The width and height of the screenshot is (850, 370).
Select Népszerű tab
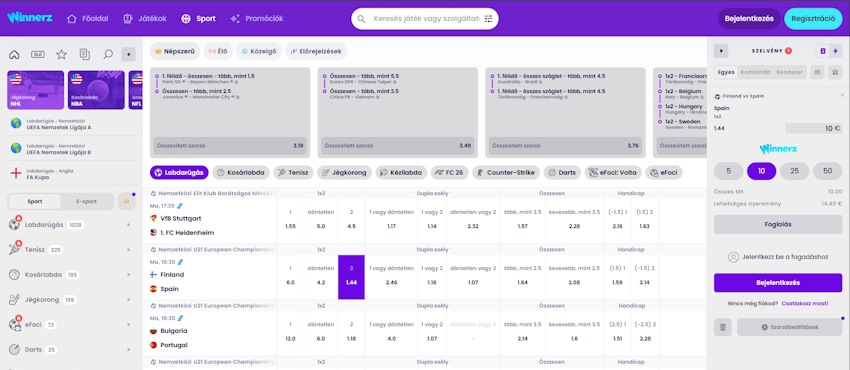pos(175,51)
